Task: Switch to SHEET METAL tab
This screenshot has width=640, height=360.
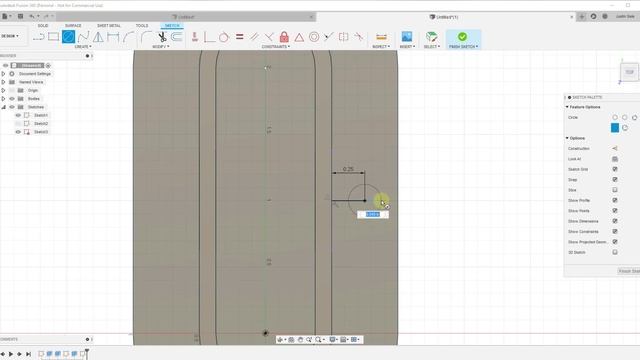Action: tap(109, 26)
